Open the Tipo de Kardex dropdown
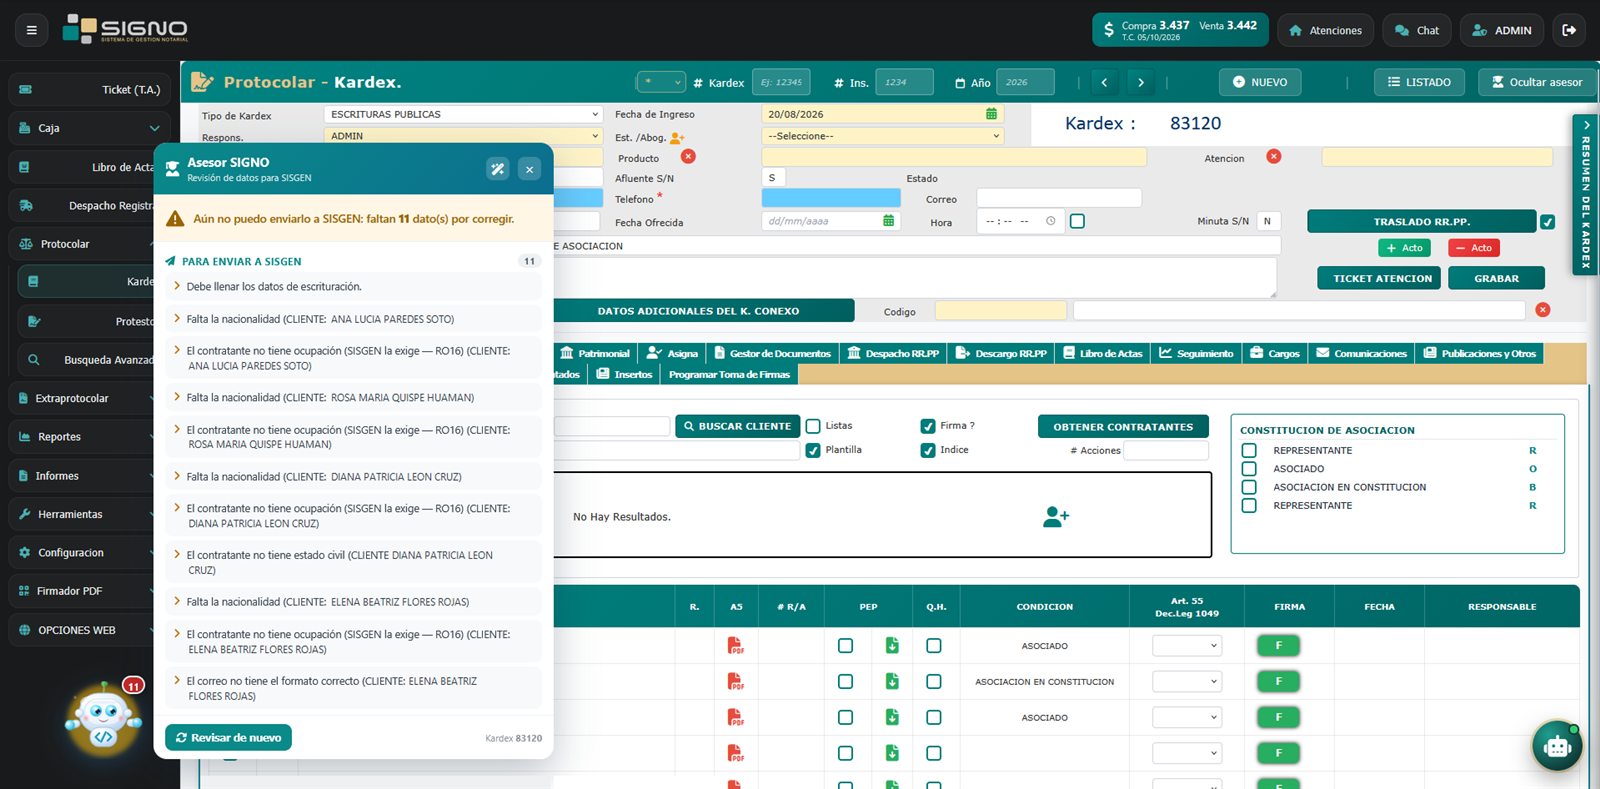 click(464, 114)
